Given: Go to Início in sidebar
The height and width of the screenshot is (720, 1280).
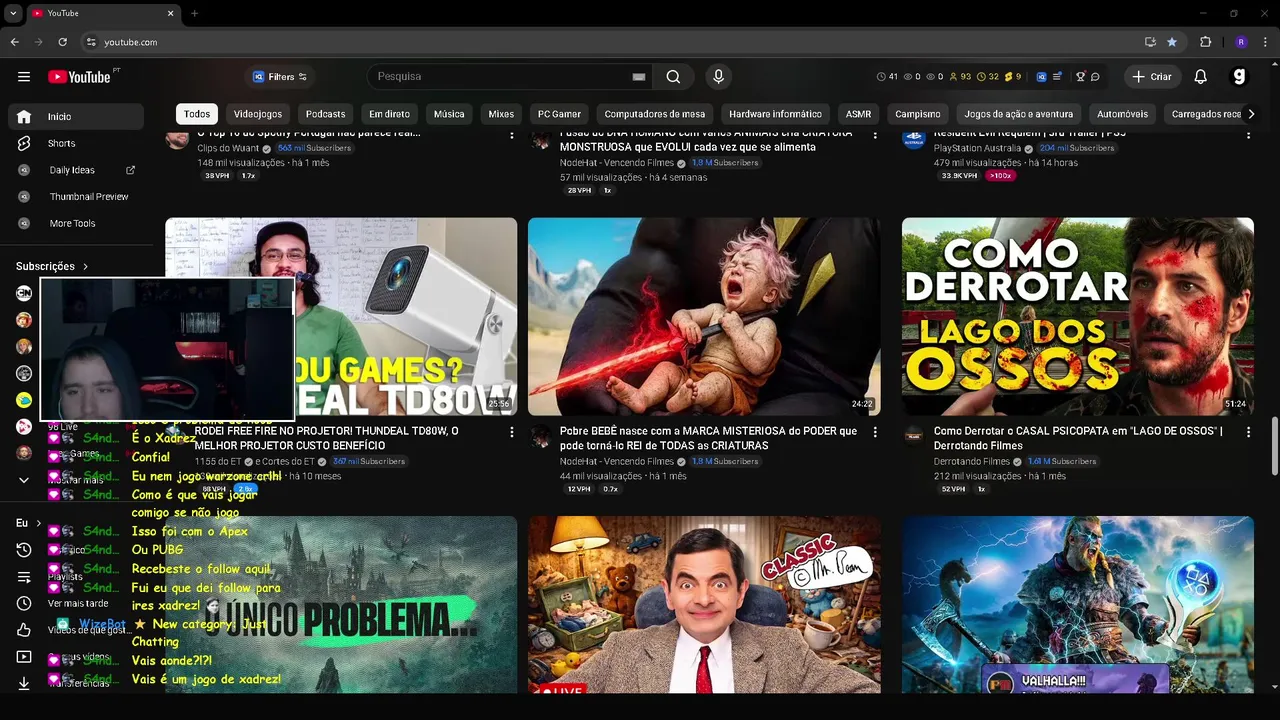Looking at the screenshot, I should tap(76, 117).
